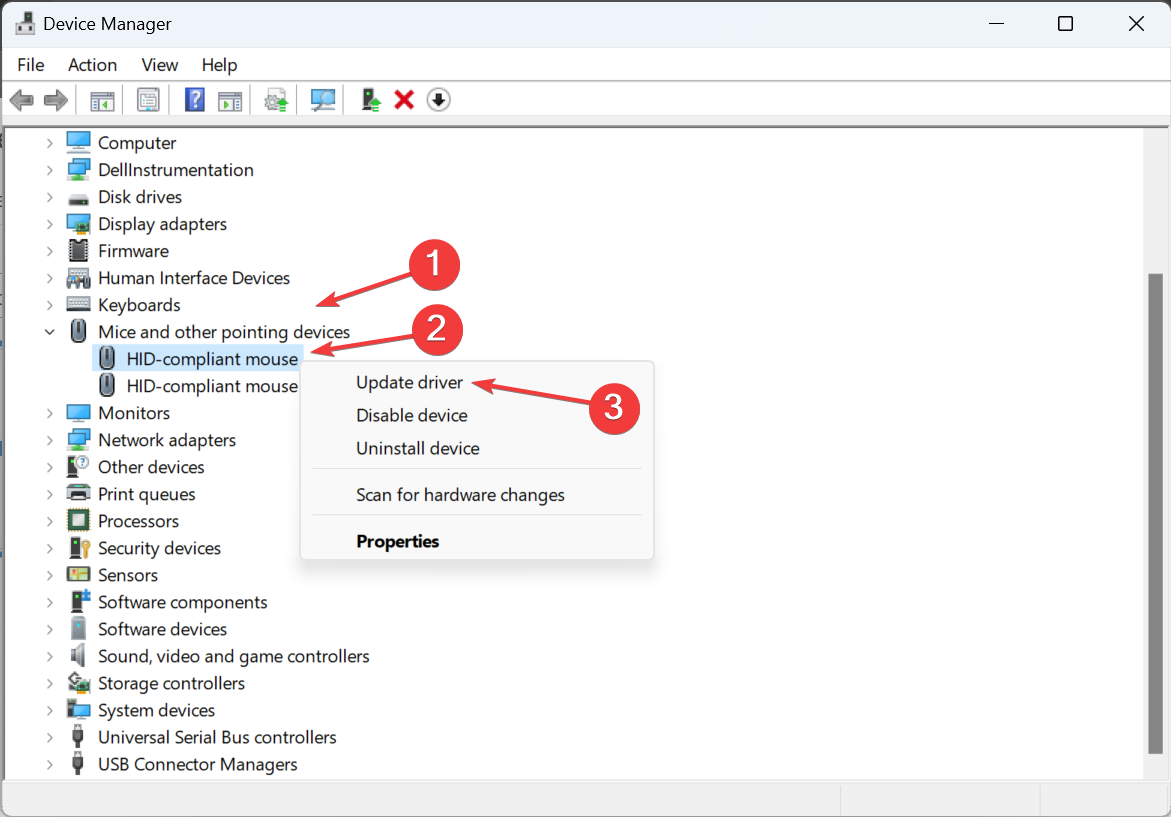This screenshot has width=1171, height=817.
Task: Open the View menu
Action: pyautogui.click(x=159, y=65)
